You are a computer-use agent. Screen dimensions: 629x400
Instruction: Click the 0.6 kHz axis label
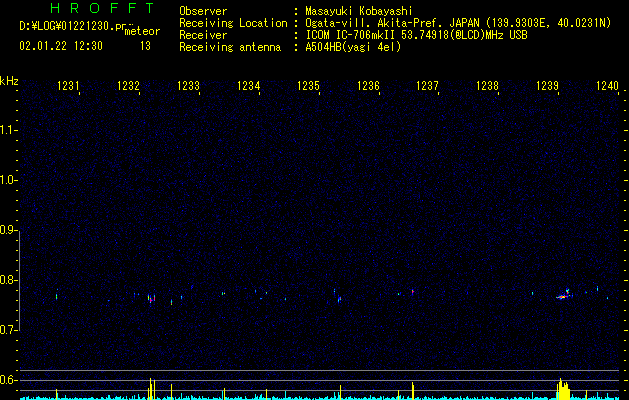click(x=8, y=380)
